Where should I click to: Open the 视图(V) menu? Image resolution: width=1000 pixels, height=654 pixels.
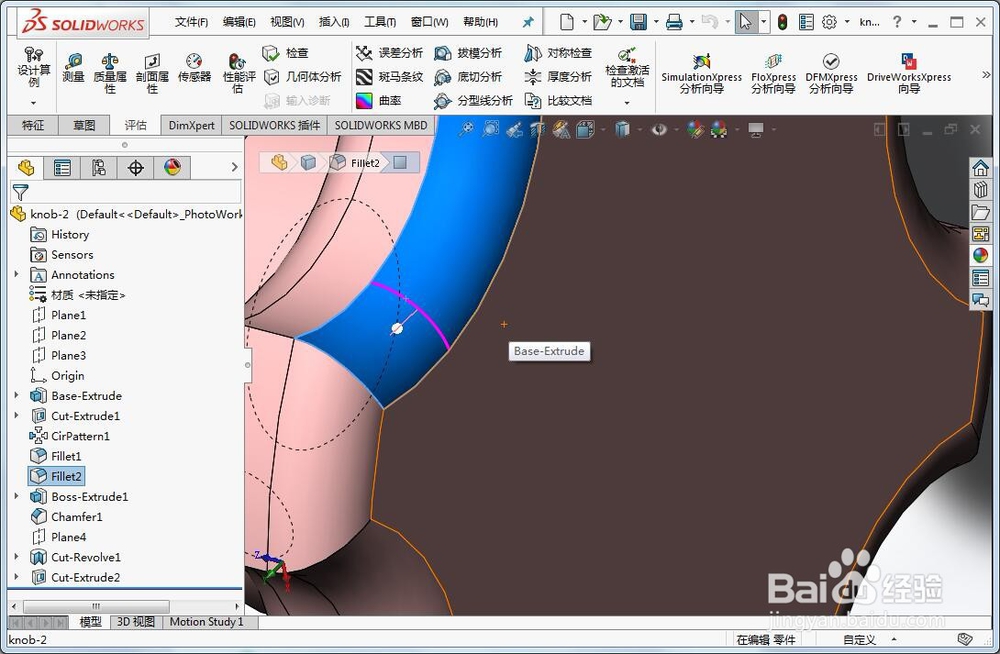[287, 22]
